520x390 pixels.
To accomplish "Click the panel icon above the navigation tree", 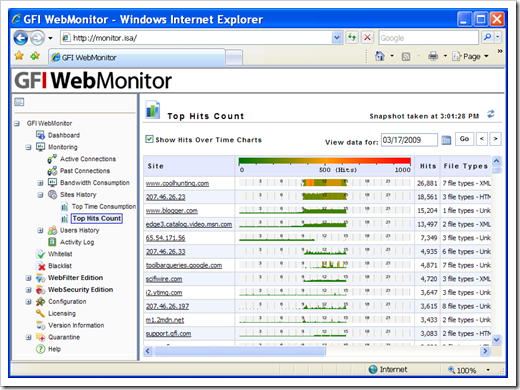I will click(x=19, y=102).
